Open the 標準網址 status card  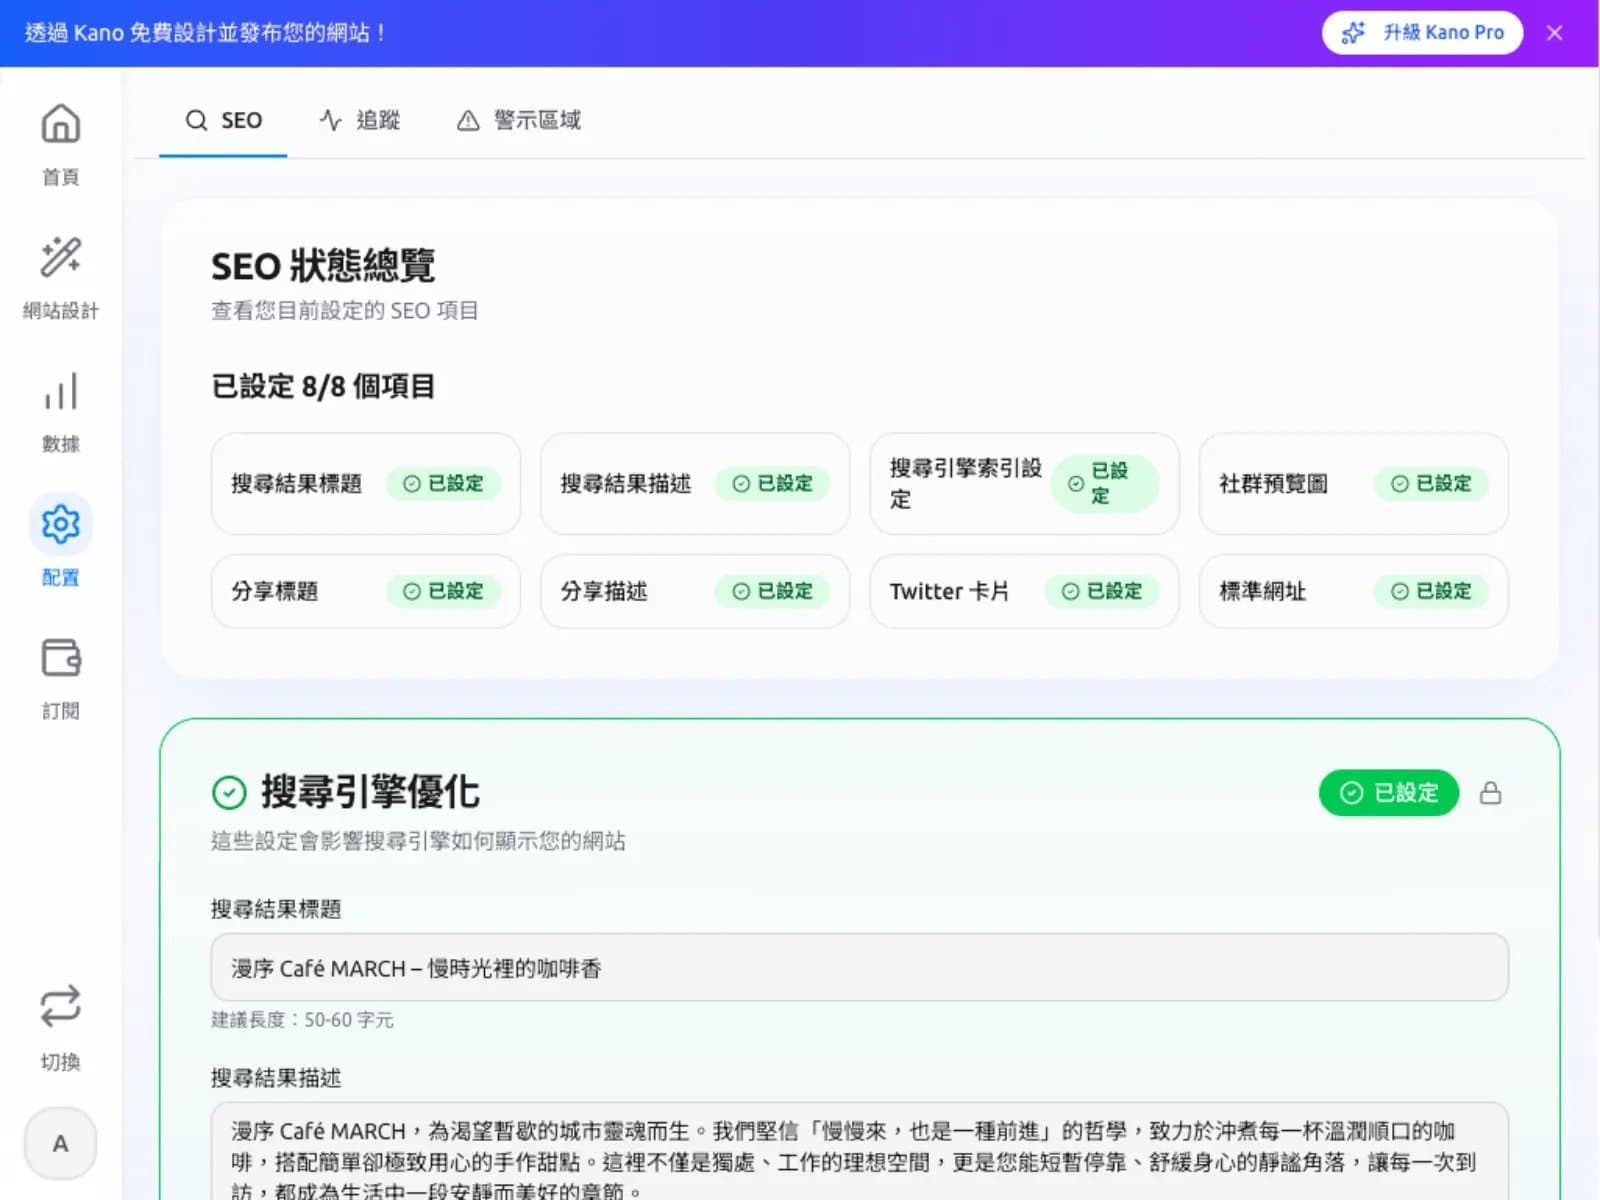coord(1353,592)
